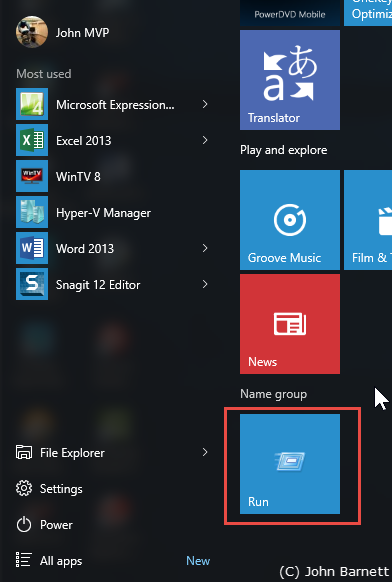Click the Name group header field

click(274, 394)
